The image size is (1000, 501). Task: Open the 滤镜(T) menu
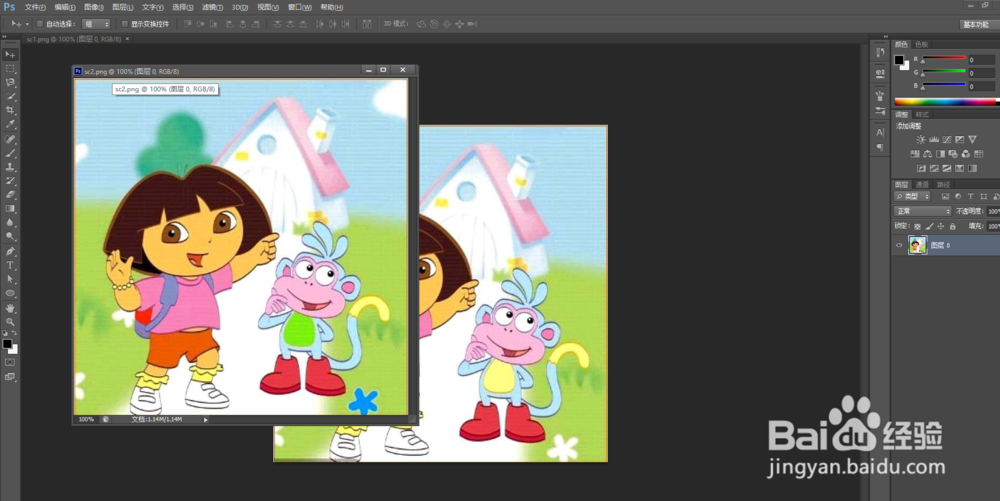click(212, 8)
